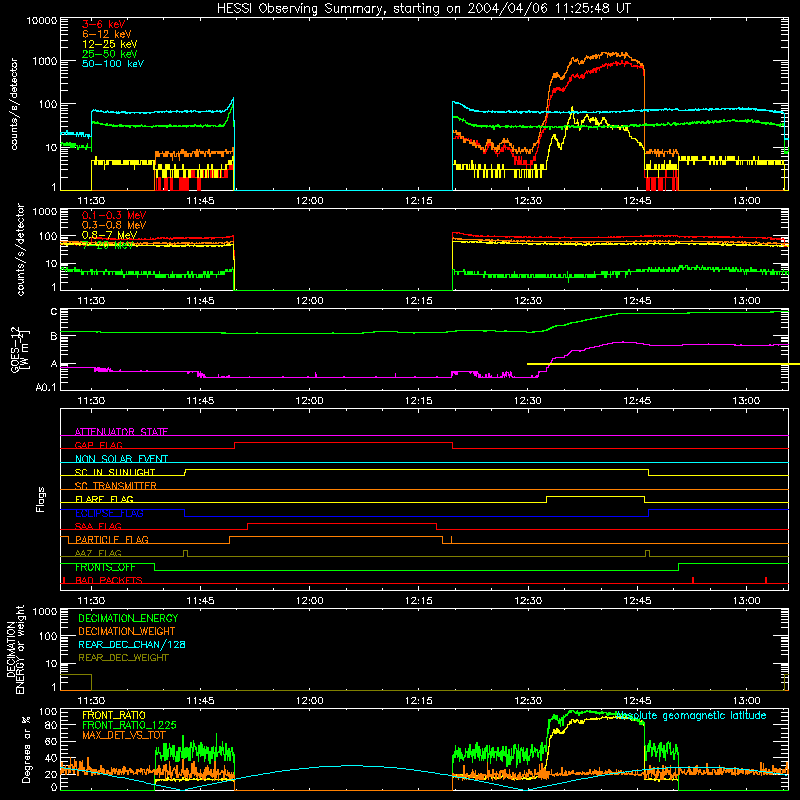Click the 11:45 time label under decimation panel
The image size is (800, 800).
200,701
